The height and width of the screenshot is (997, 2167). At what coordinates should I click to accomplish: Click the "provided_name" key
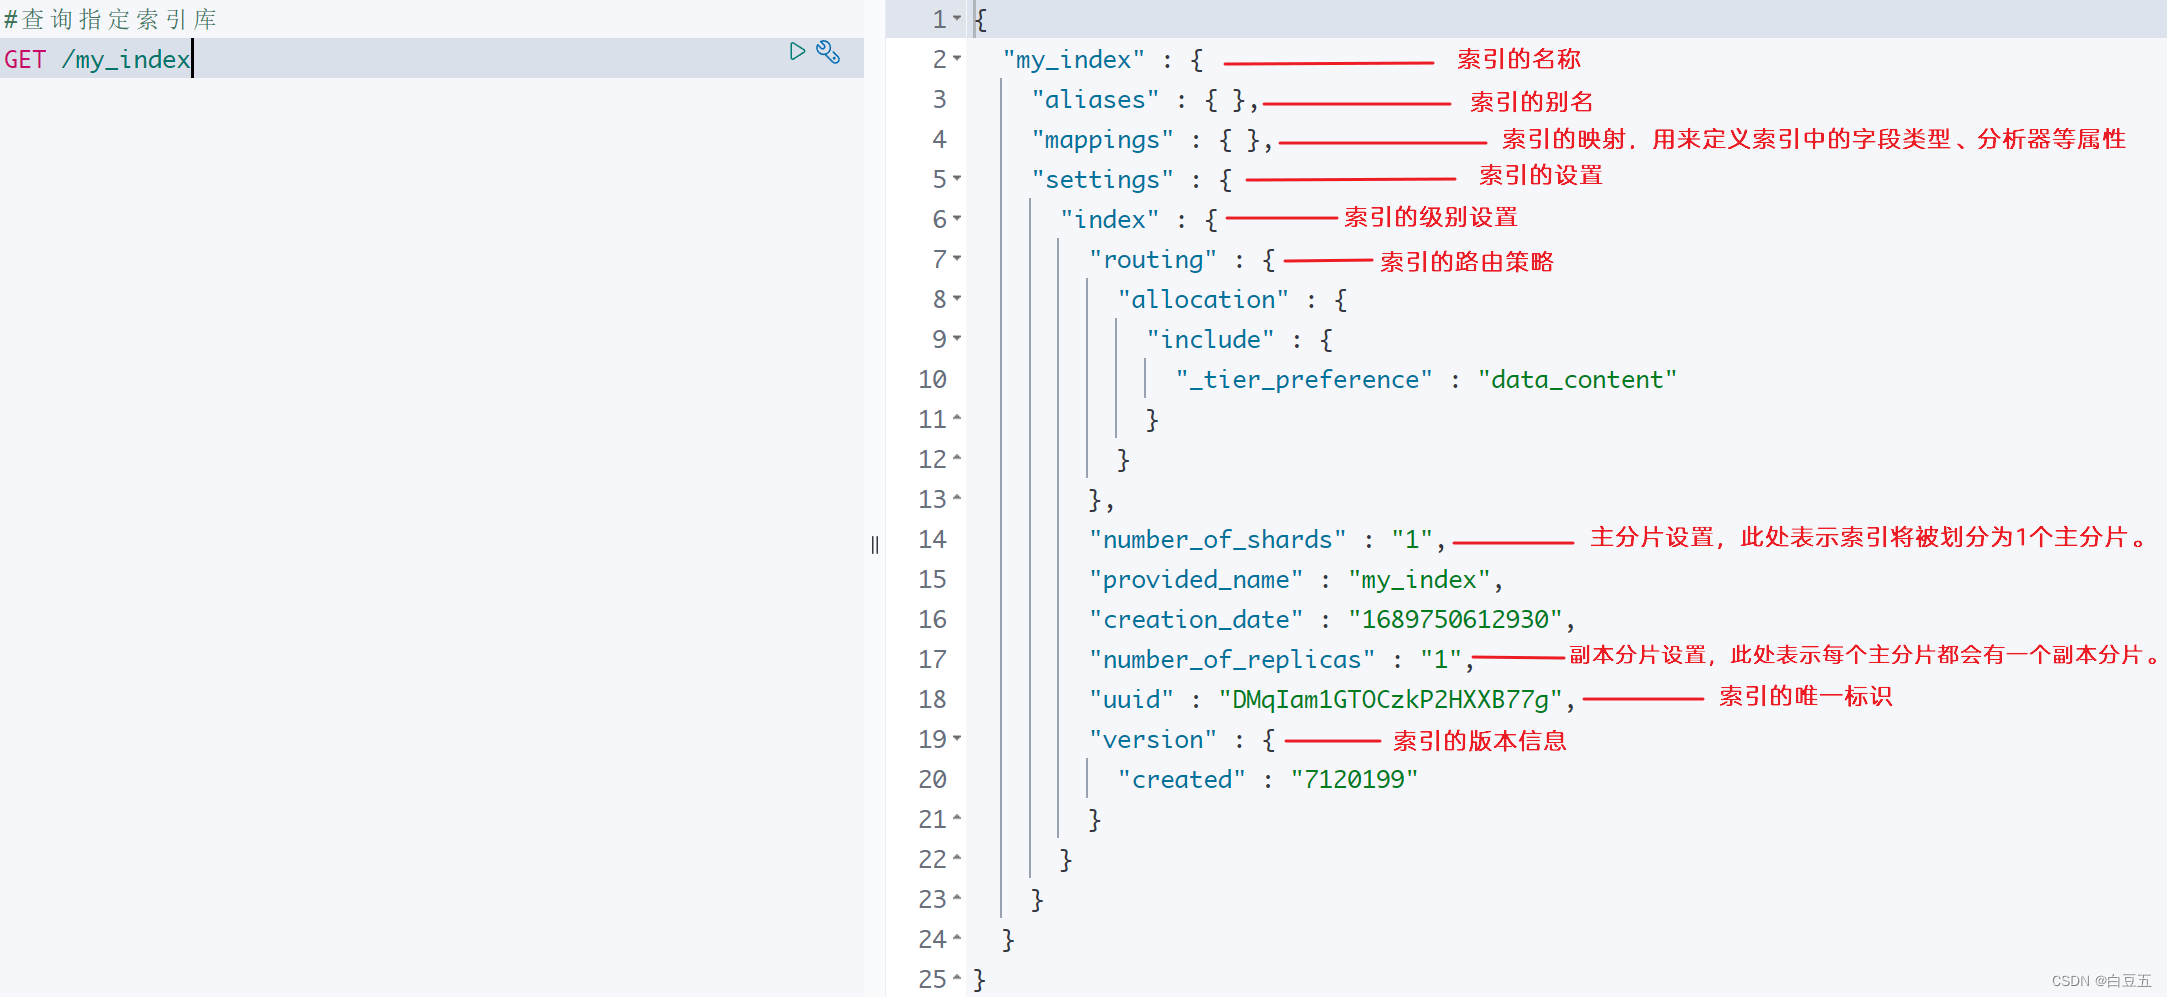point(1196,579)
